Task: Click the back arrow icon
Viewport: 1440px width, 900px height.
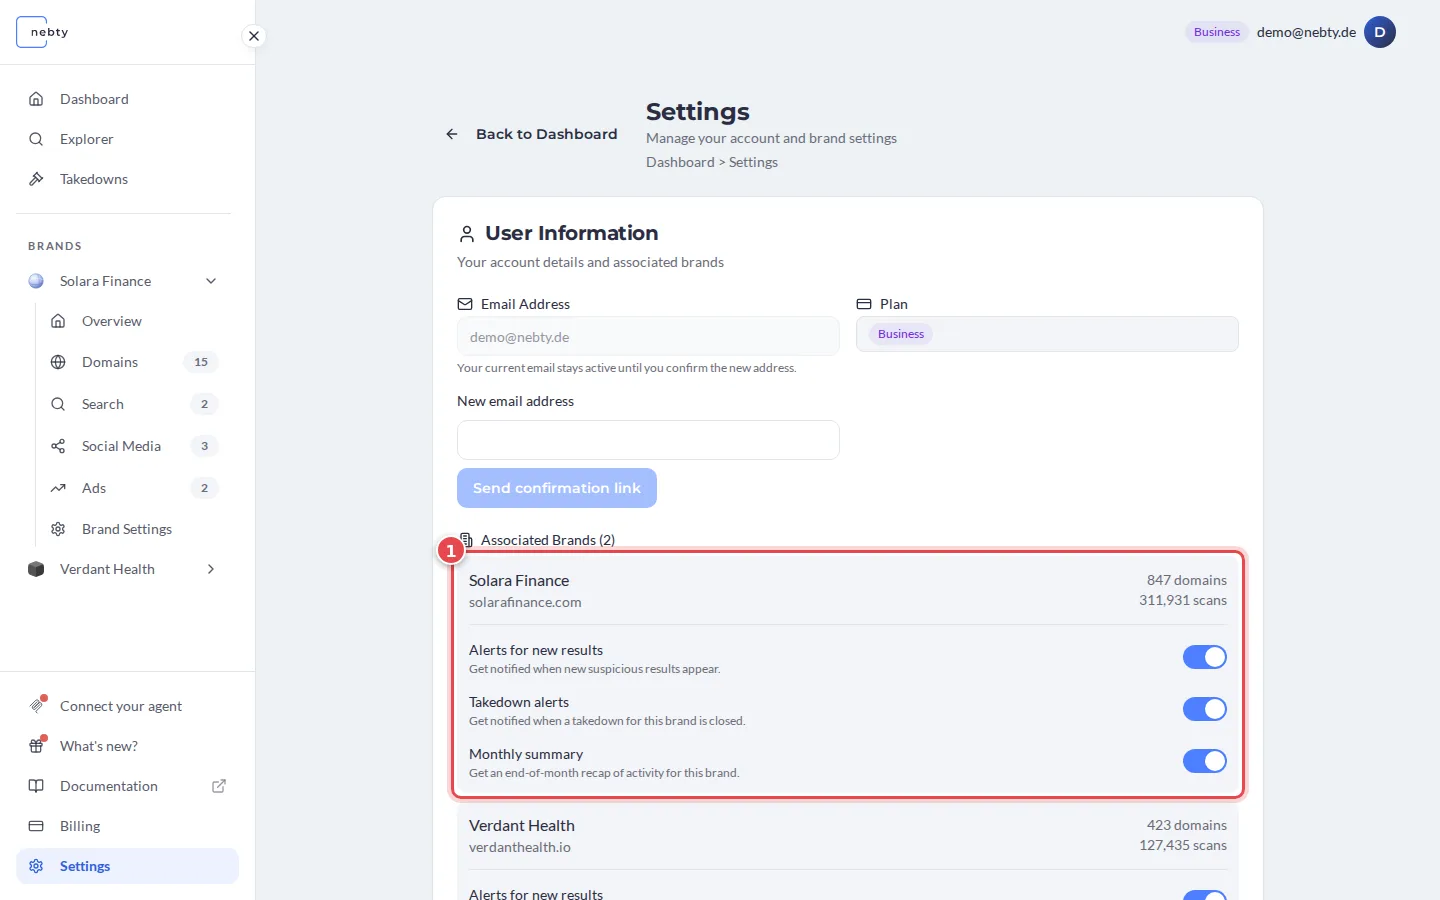Action: 452,134
